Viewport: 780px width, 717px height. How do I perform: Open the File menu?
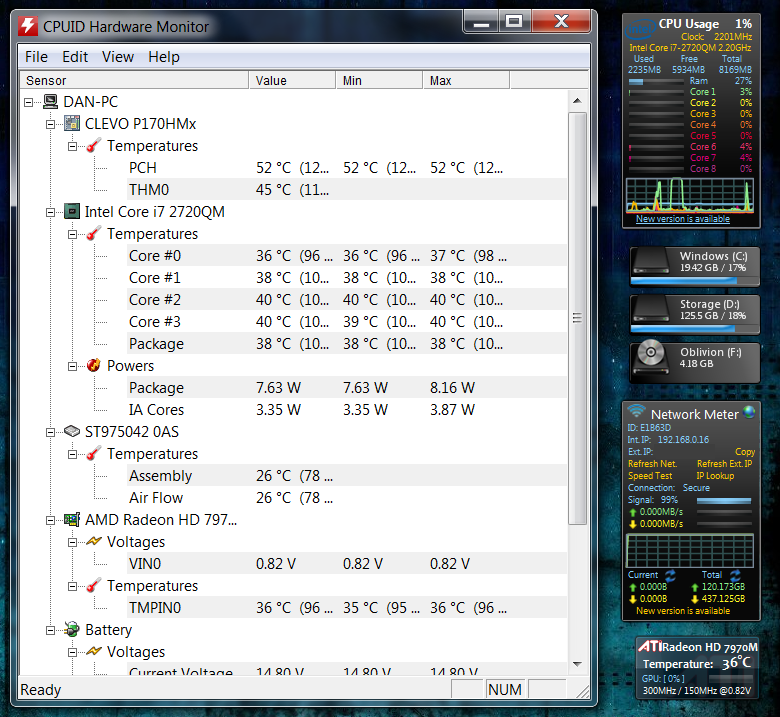[x=36, y=57]
